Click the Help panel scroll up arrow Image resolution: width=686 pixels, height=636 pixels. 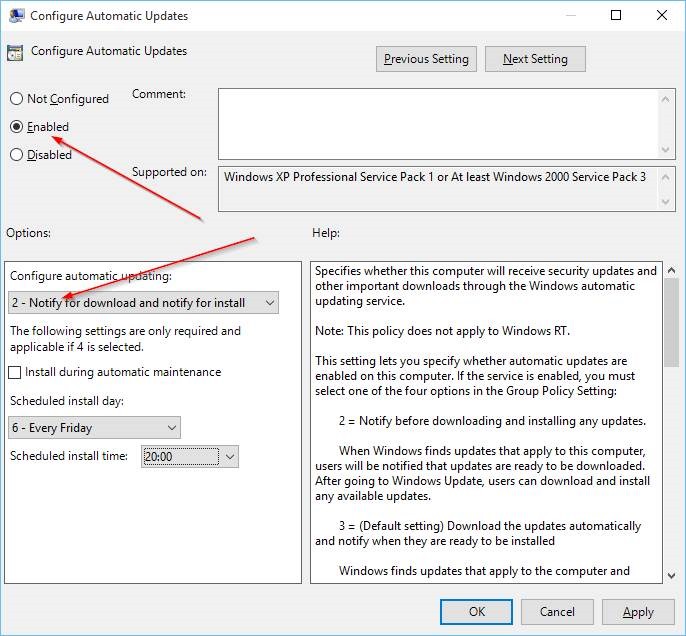[x=671, y=270]
